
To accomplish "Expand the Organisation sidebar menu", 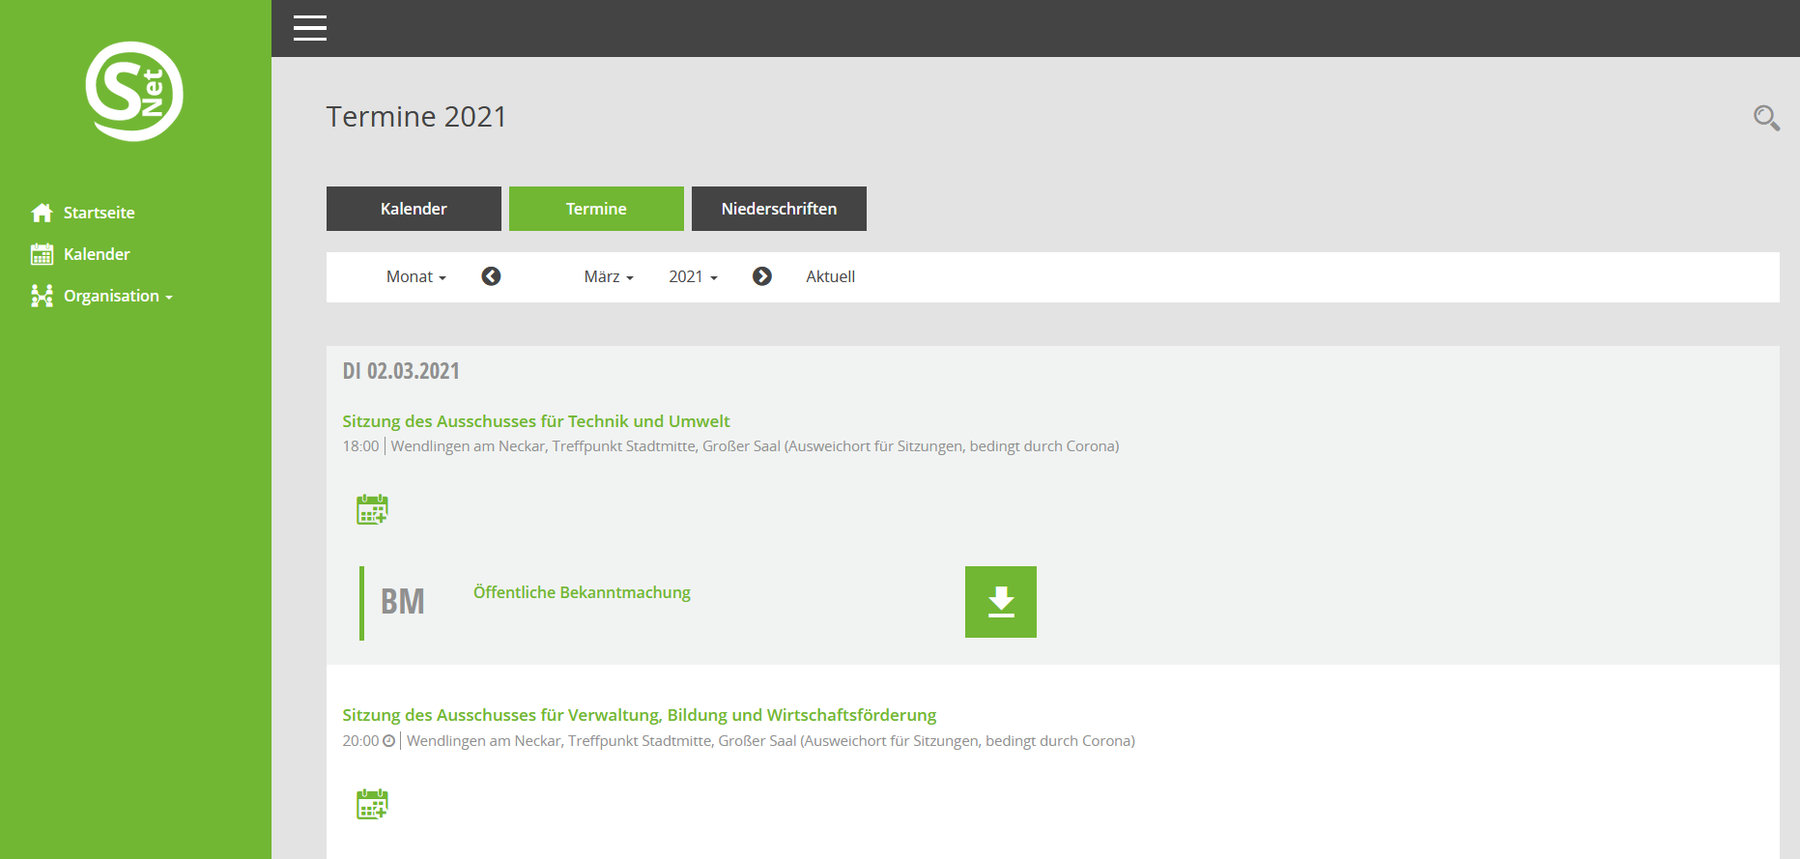I will click(x=118, y=296).
